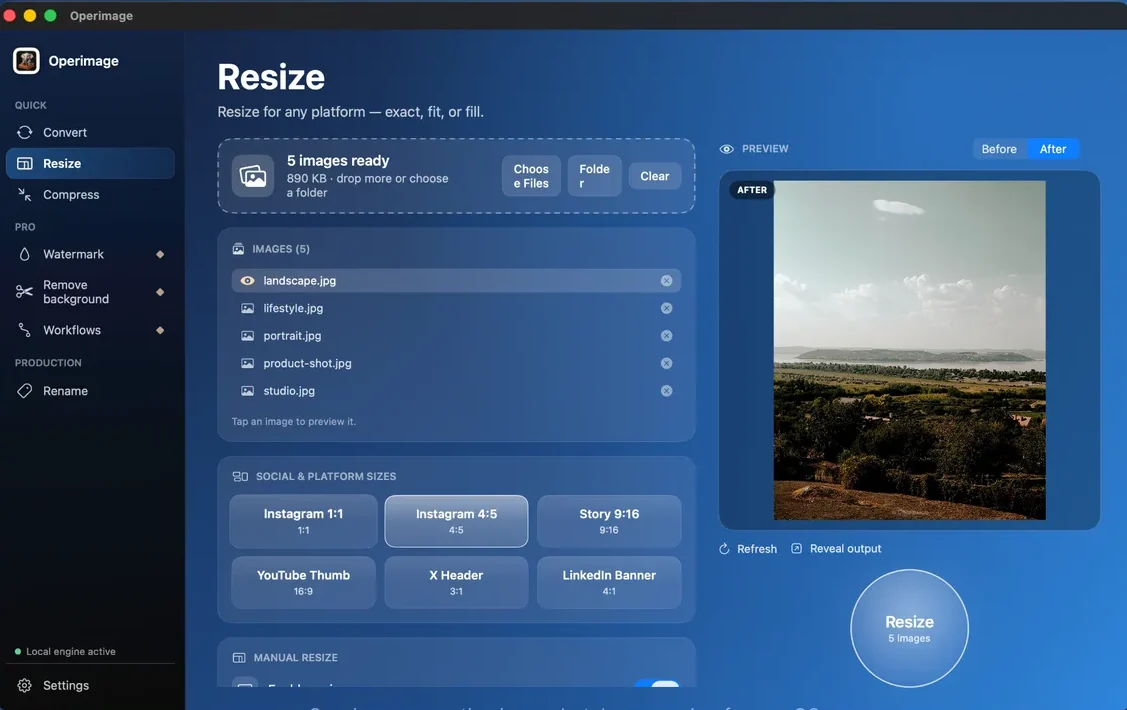Click the image icon beside product-shot.jpg

(247, 364)
